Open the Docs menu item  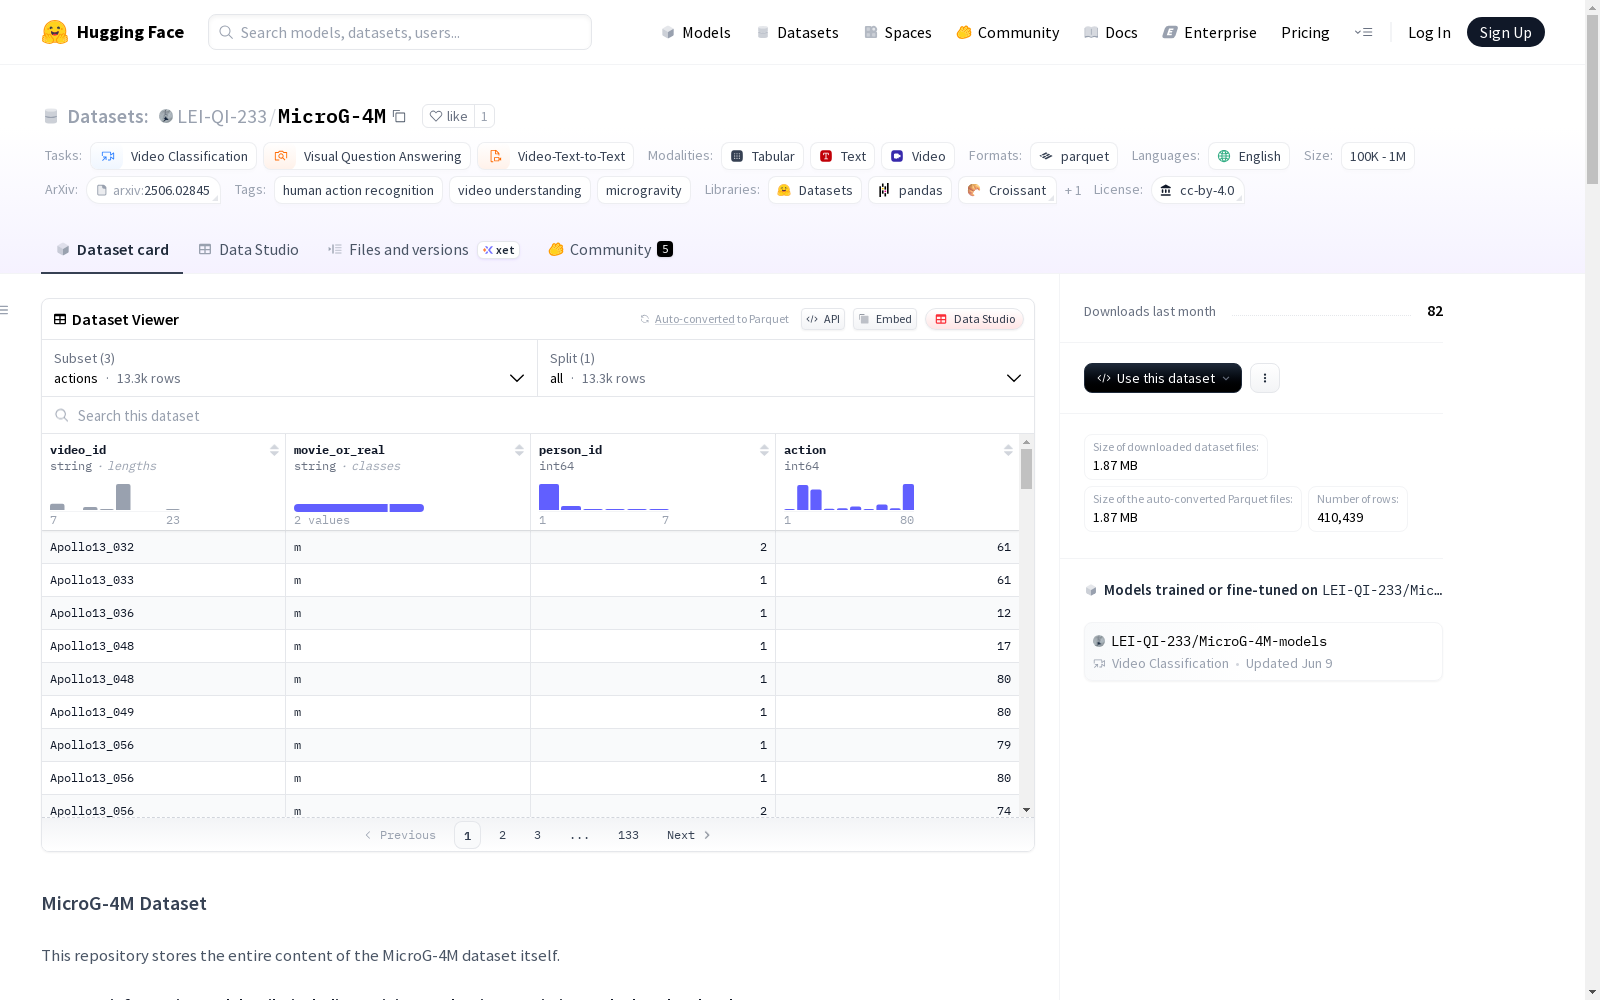click(x=1111, y=32)
